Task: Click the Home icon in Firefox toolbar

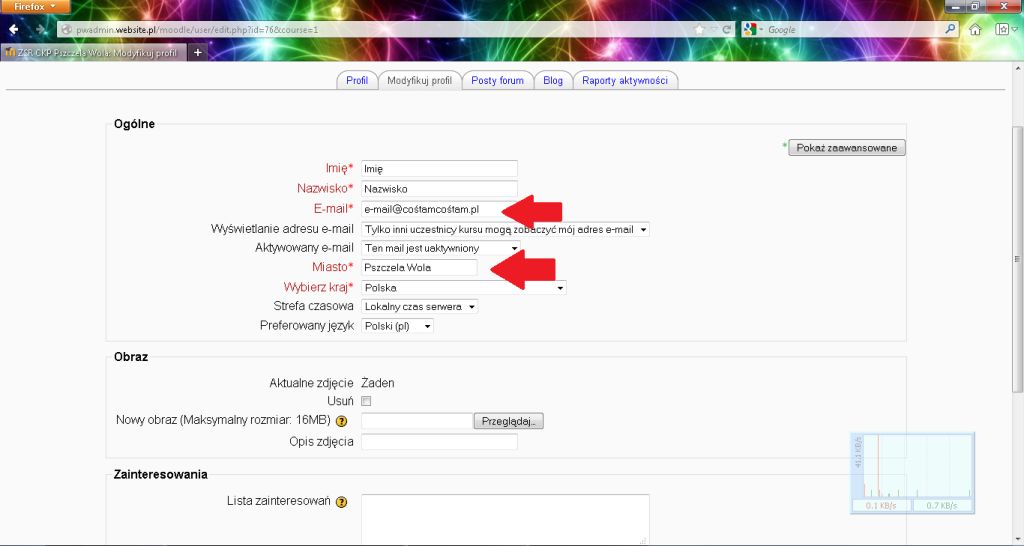Action: [975, 29]
